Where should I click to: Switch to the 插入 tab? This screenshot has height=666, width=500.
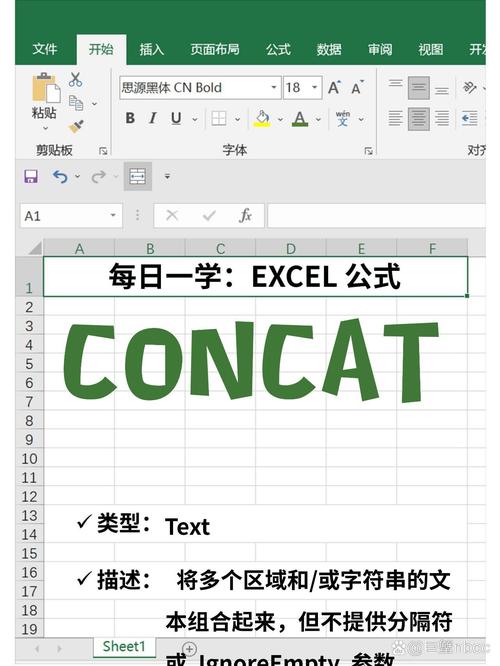pos(152,49)
